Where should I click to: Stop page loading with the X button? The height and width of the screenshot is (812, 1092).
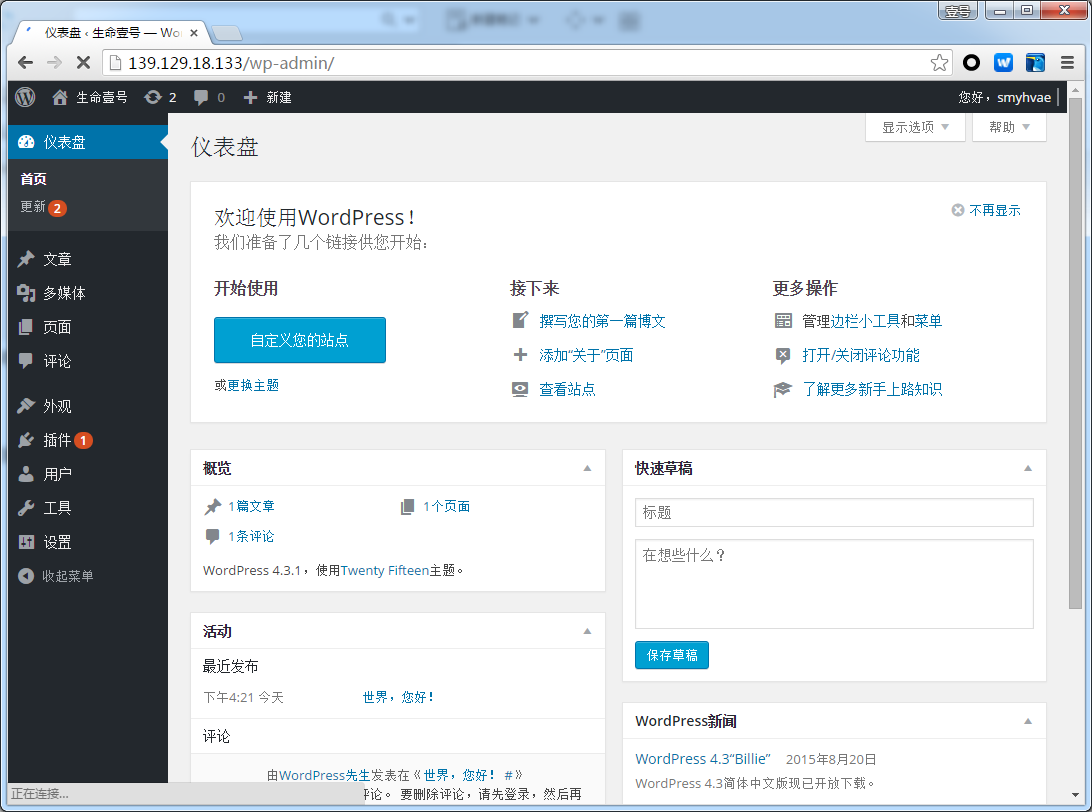point(83,63)
